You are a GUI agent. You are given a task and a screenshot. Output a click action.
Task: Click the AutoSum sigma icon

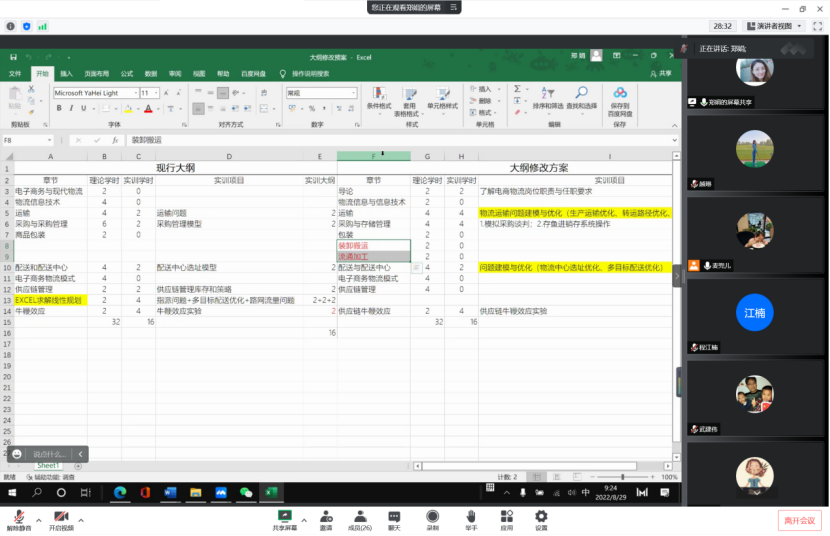click(517, 88)
